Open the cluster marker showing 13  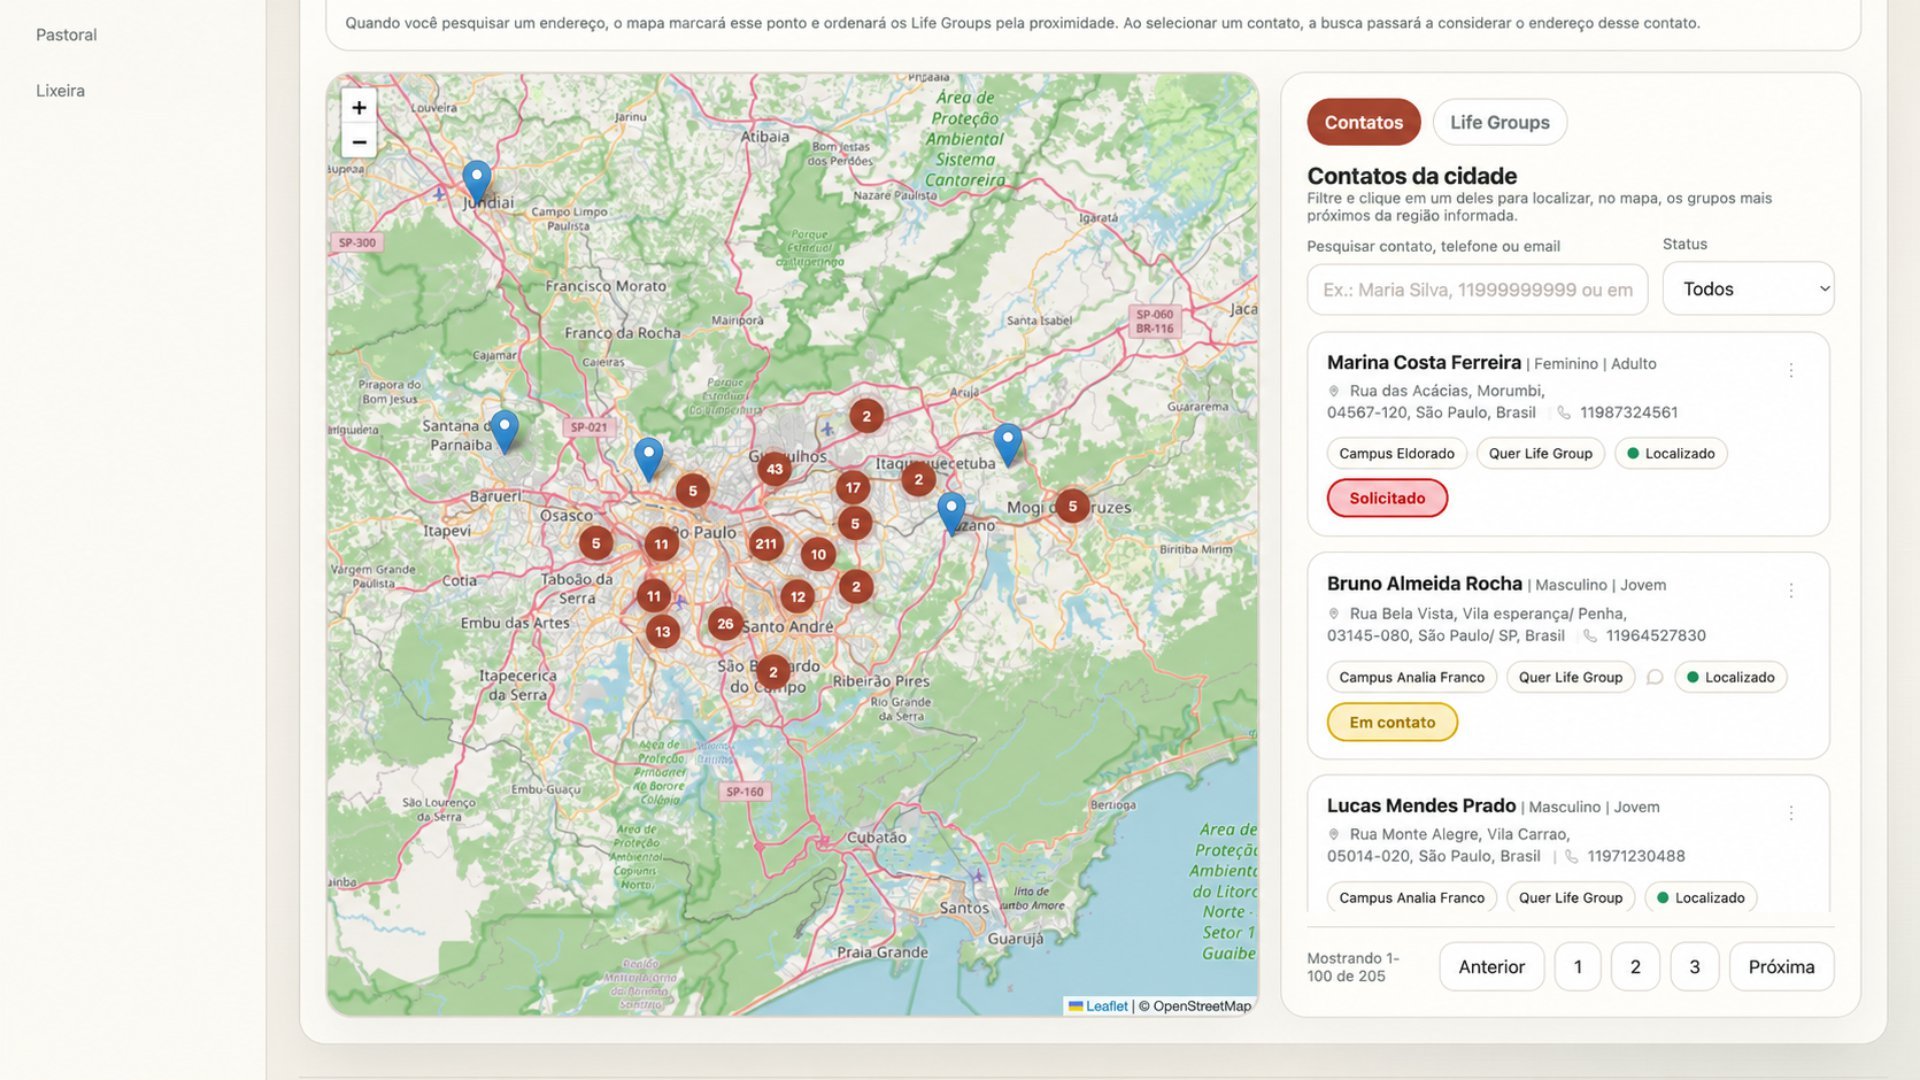pyautogui.click(x=662, y=631)
